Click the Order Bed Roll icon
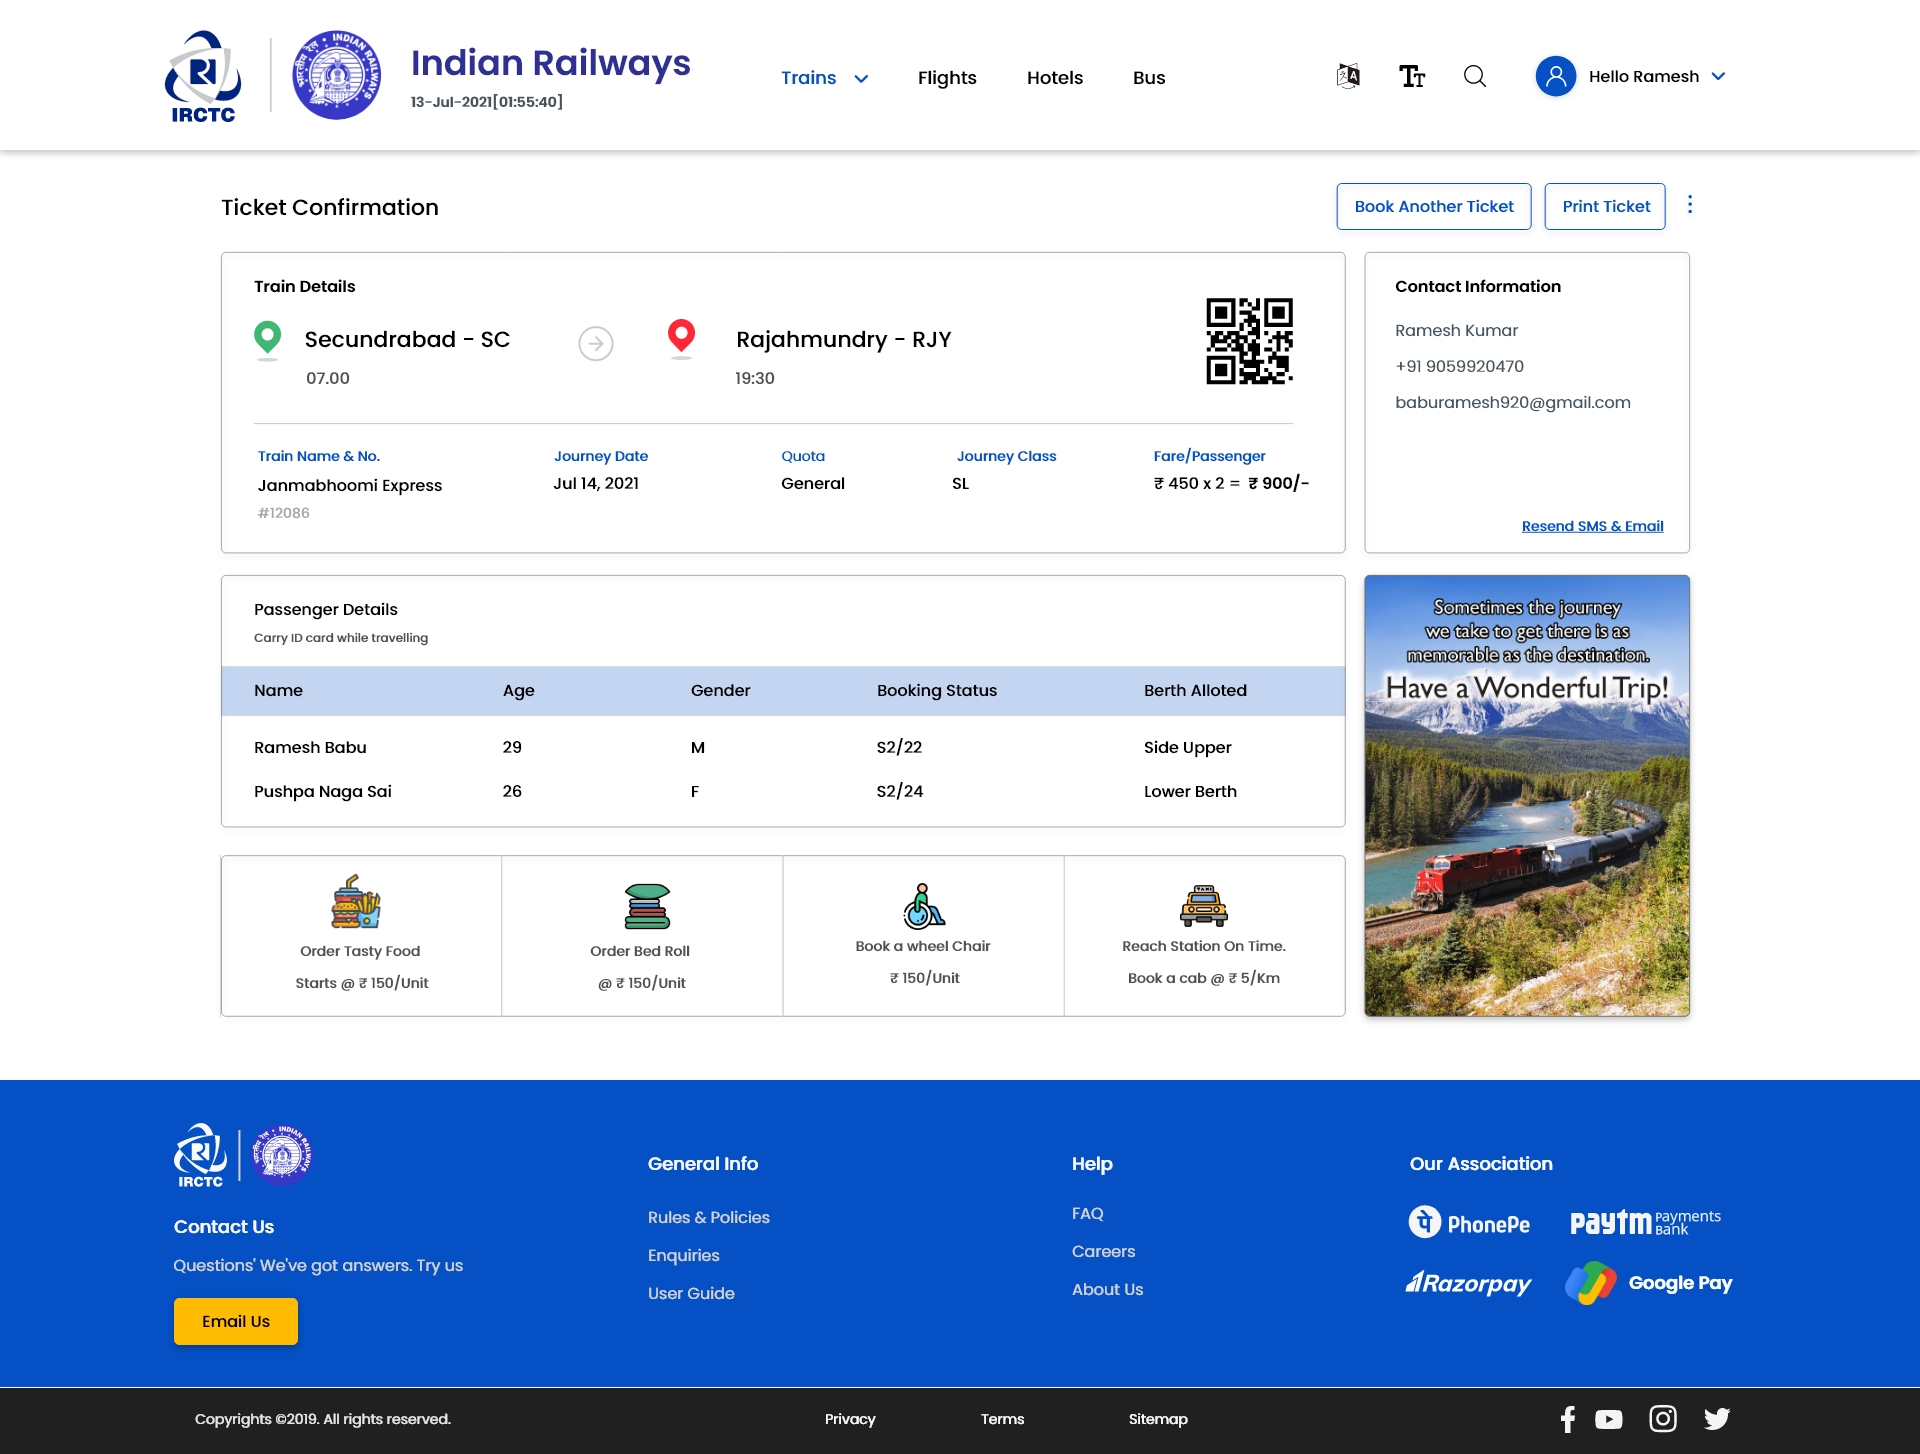This screenshot has width=1920, height=1454. point(646,906)
